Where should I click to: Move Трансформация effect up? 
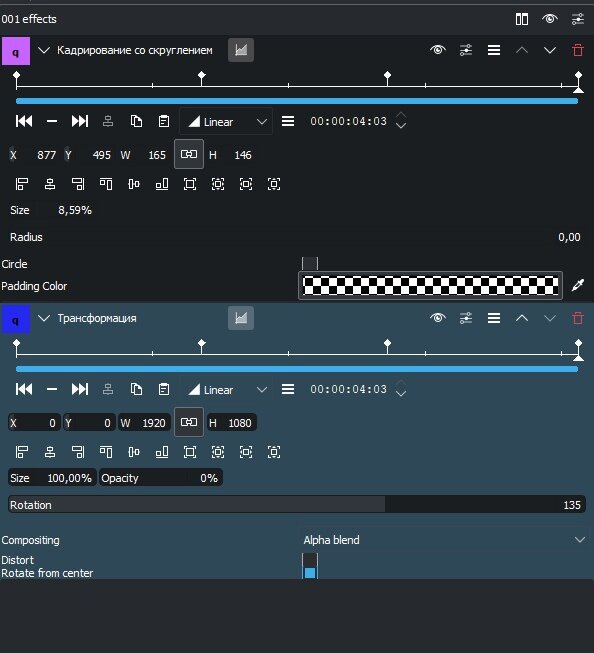[522, 319]
